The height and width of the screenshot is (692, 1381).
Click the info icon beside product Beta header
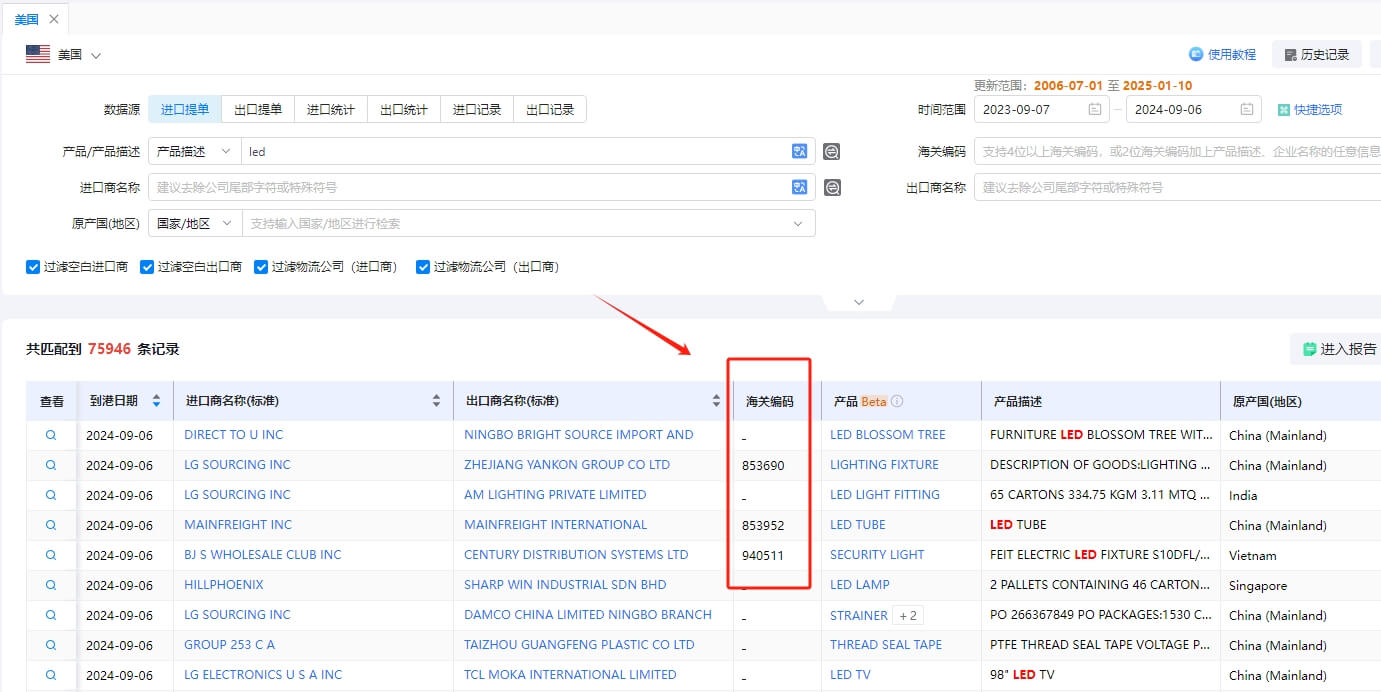click(x=897, y=401)
